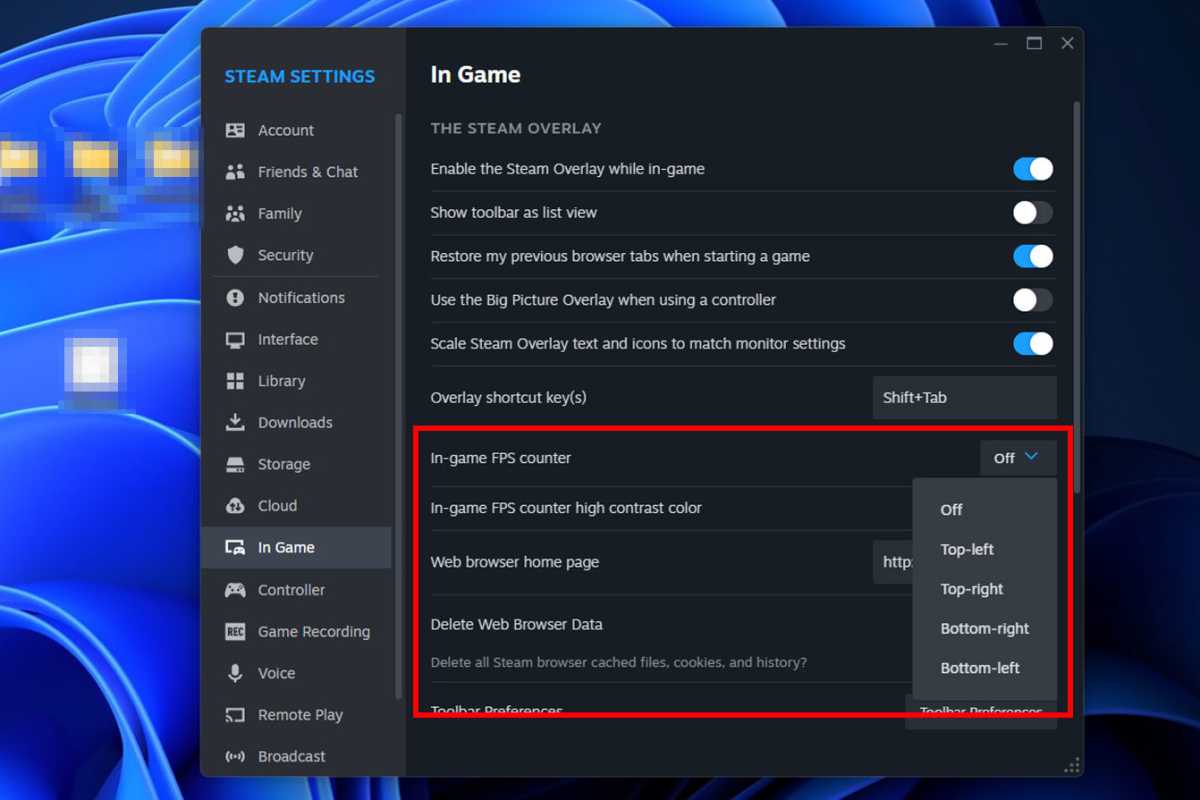
Task: Select Off in FPS counter list
Action: pyautogui.click(x=985, y=509)
